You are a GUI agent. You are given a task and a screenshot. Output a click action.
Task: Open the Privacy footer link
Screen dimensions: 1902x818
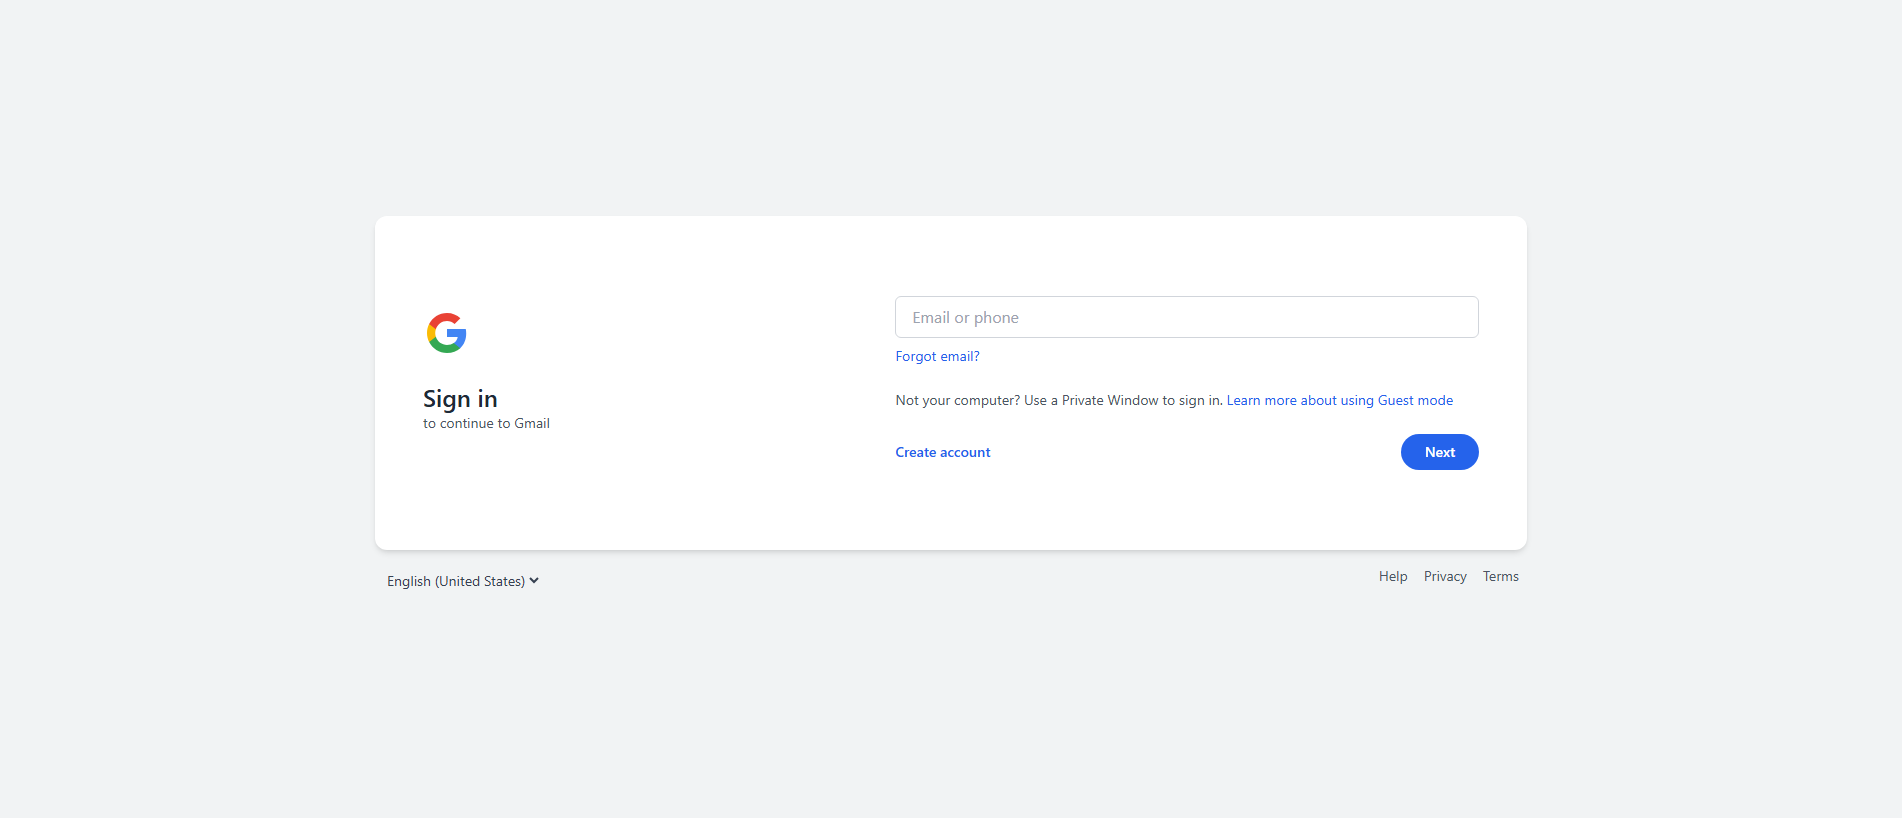[1444, 576]
